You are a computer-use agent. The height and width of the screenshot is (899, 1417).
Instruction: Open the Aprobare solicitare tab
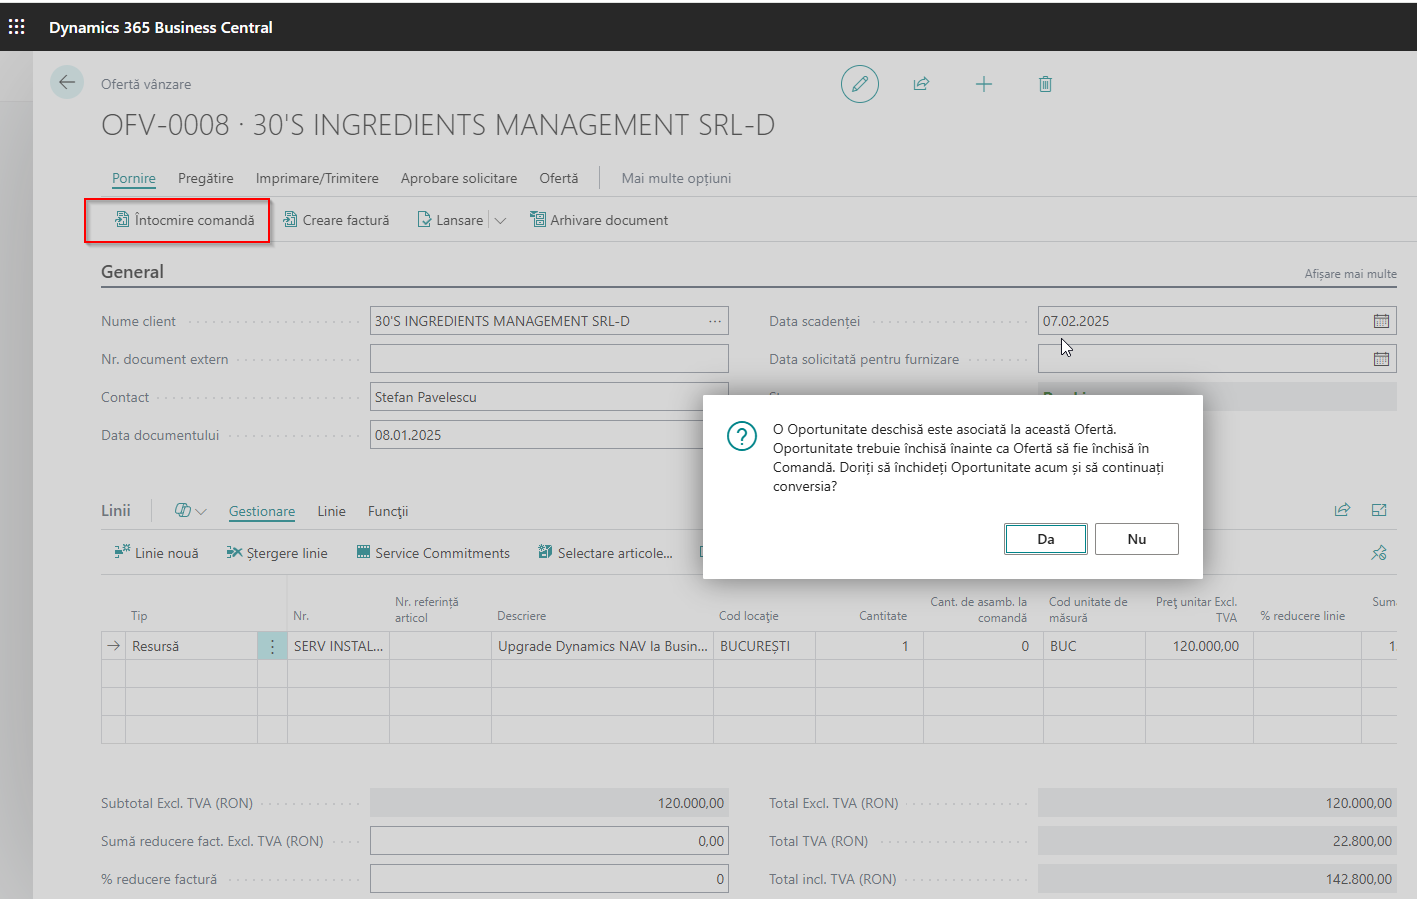pos(459,178)
